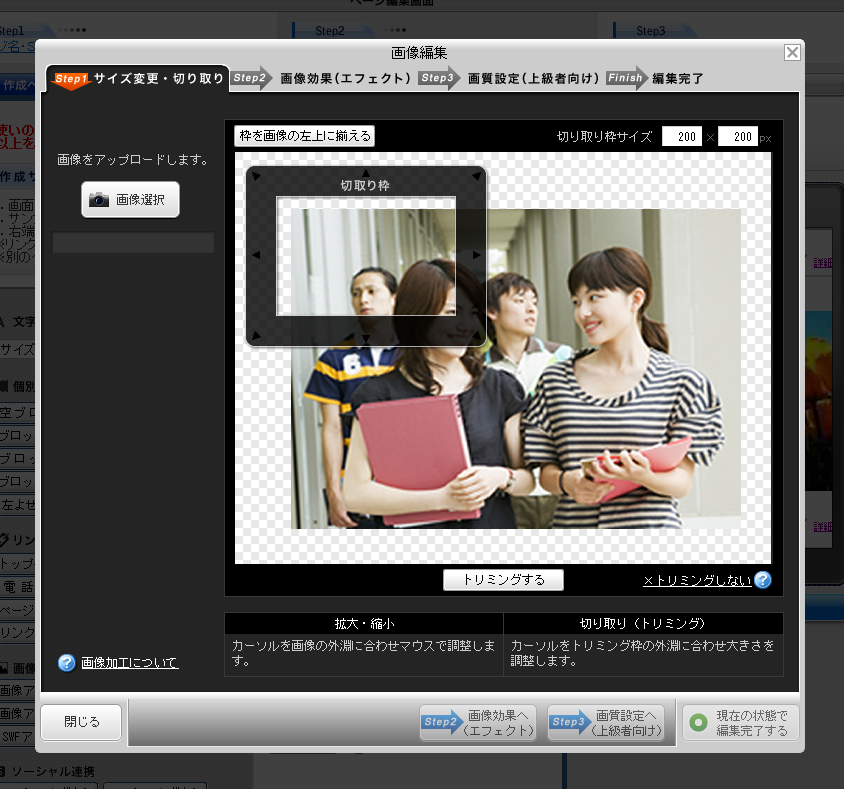Open the blue help icon beside ×トリミングしない

pos(763,580)
